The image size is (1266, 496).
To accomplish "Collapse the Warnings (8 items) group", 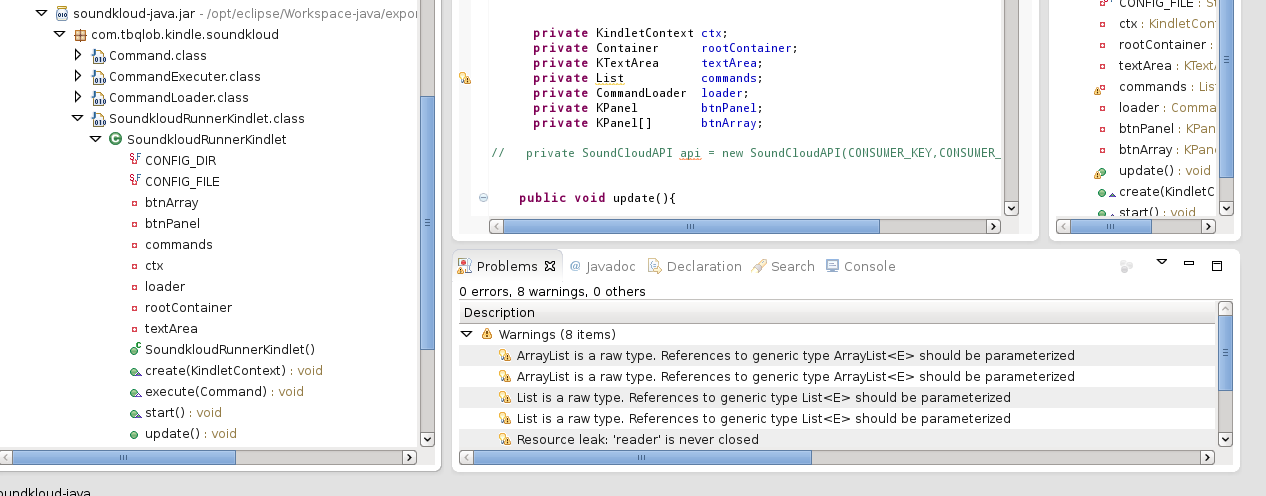I will point(467,334).
